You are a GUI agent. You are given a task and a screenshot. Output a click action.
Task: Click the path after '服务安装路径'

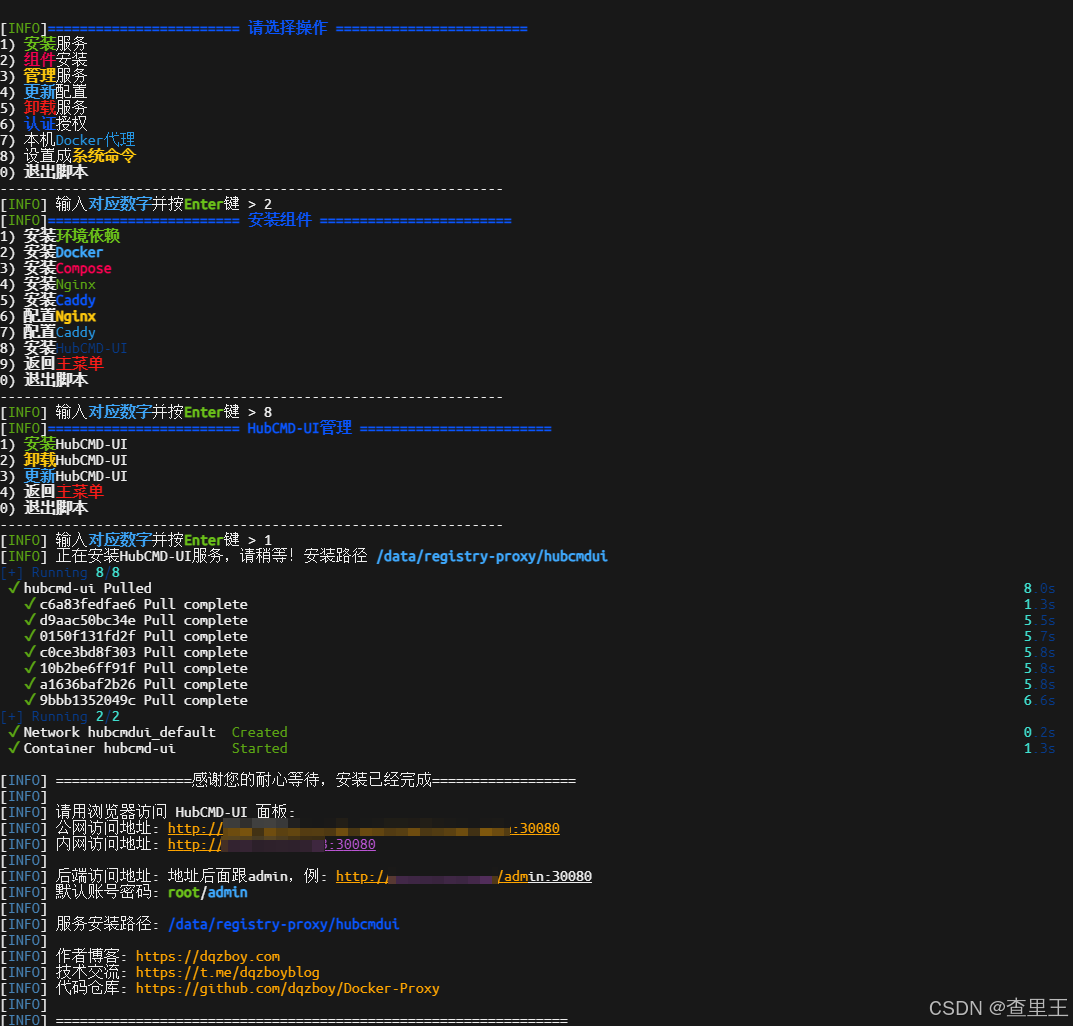[283, 924]
